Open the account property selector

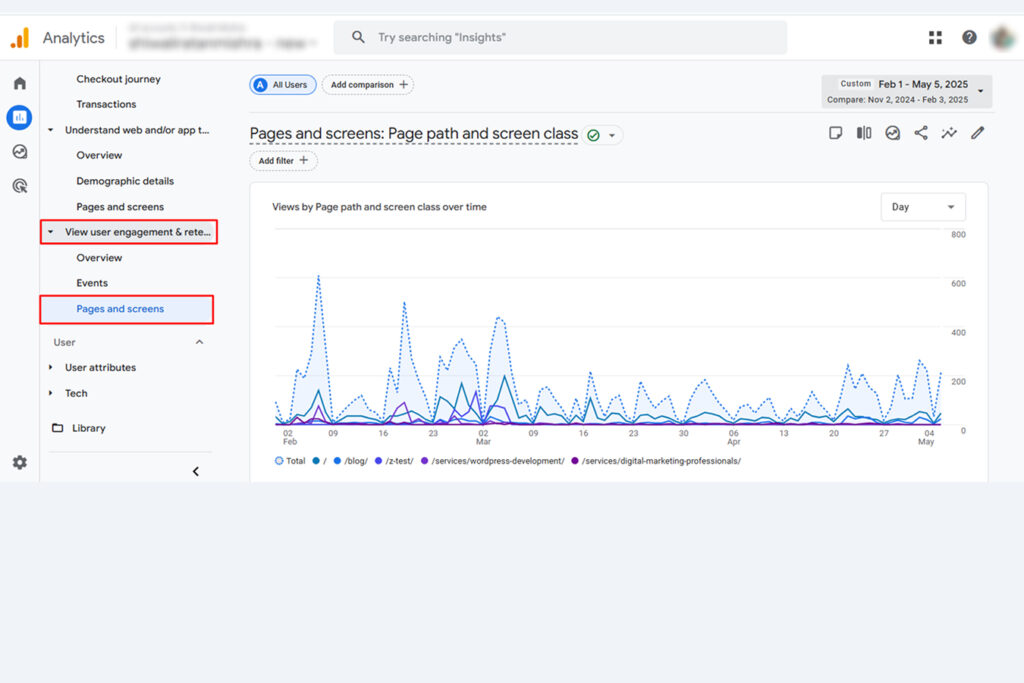pyautogui.click(x=222, y=37)
